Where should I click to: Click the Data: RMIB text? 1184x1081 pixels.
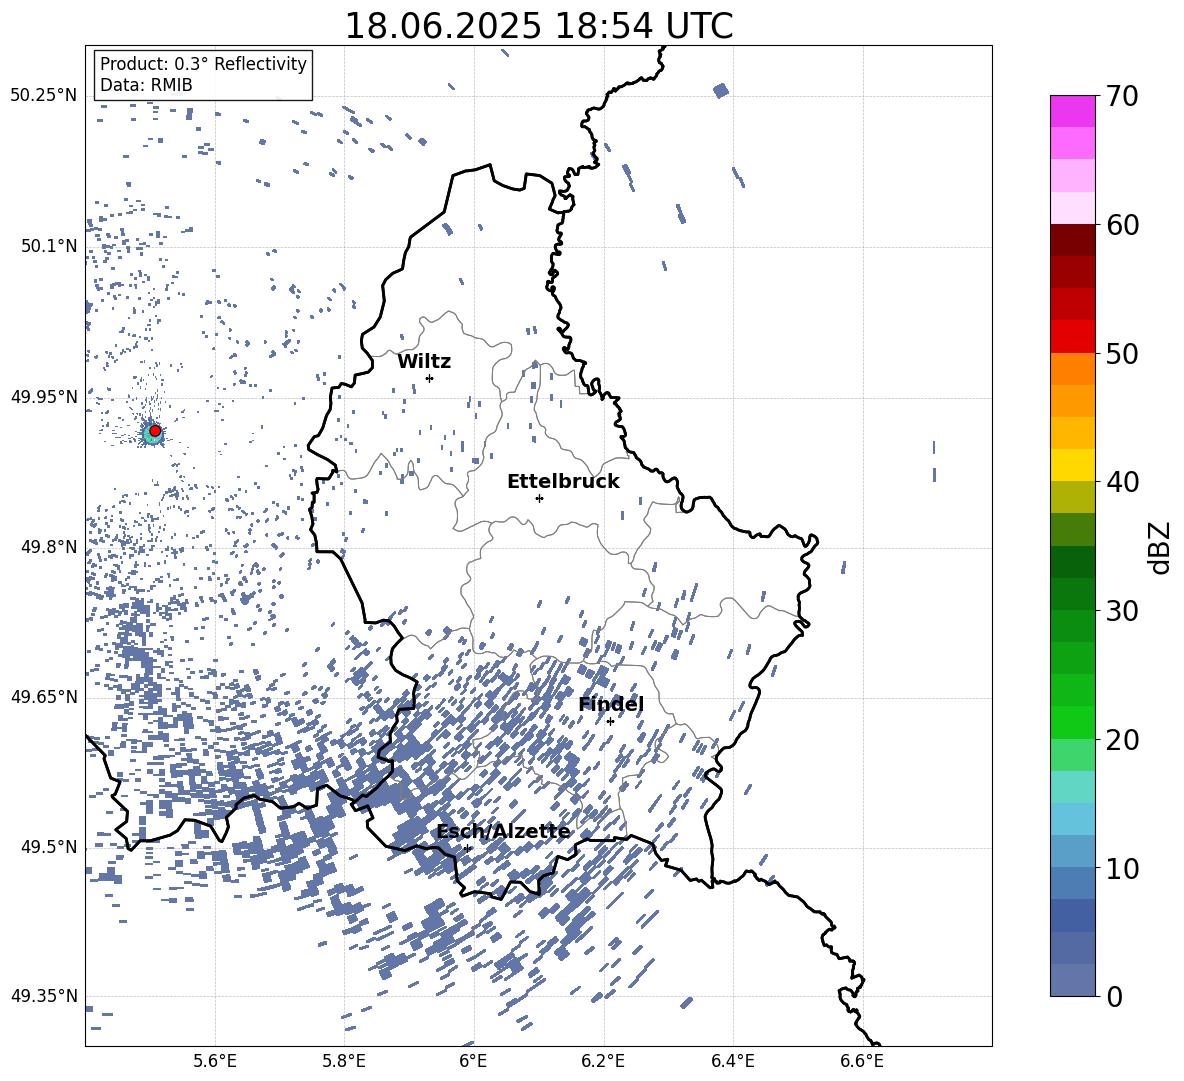point(146,85)
